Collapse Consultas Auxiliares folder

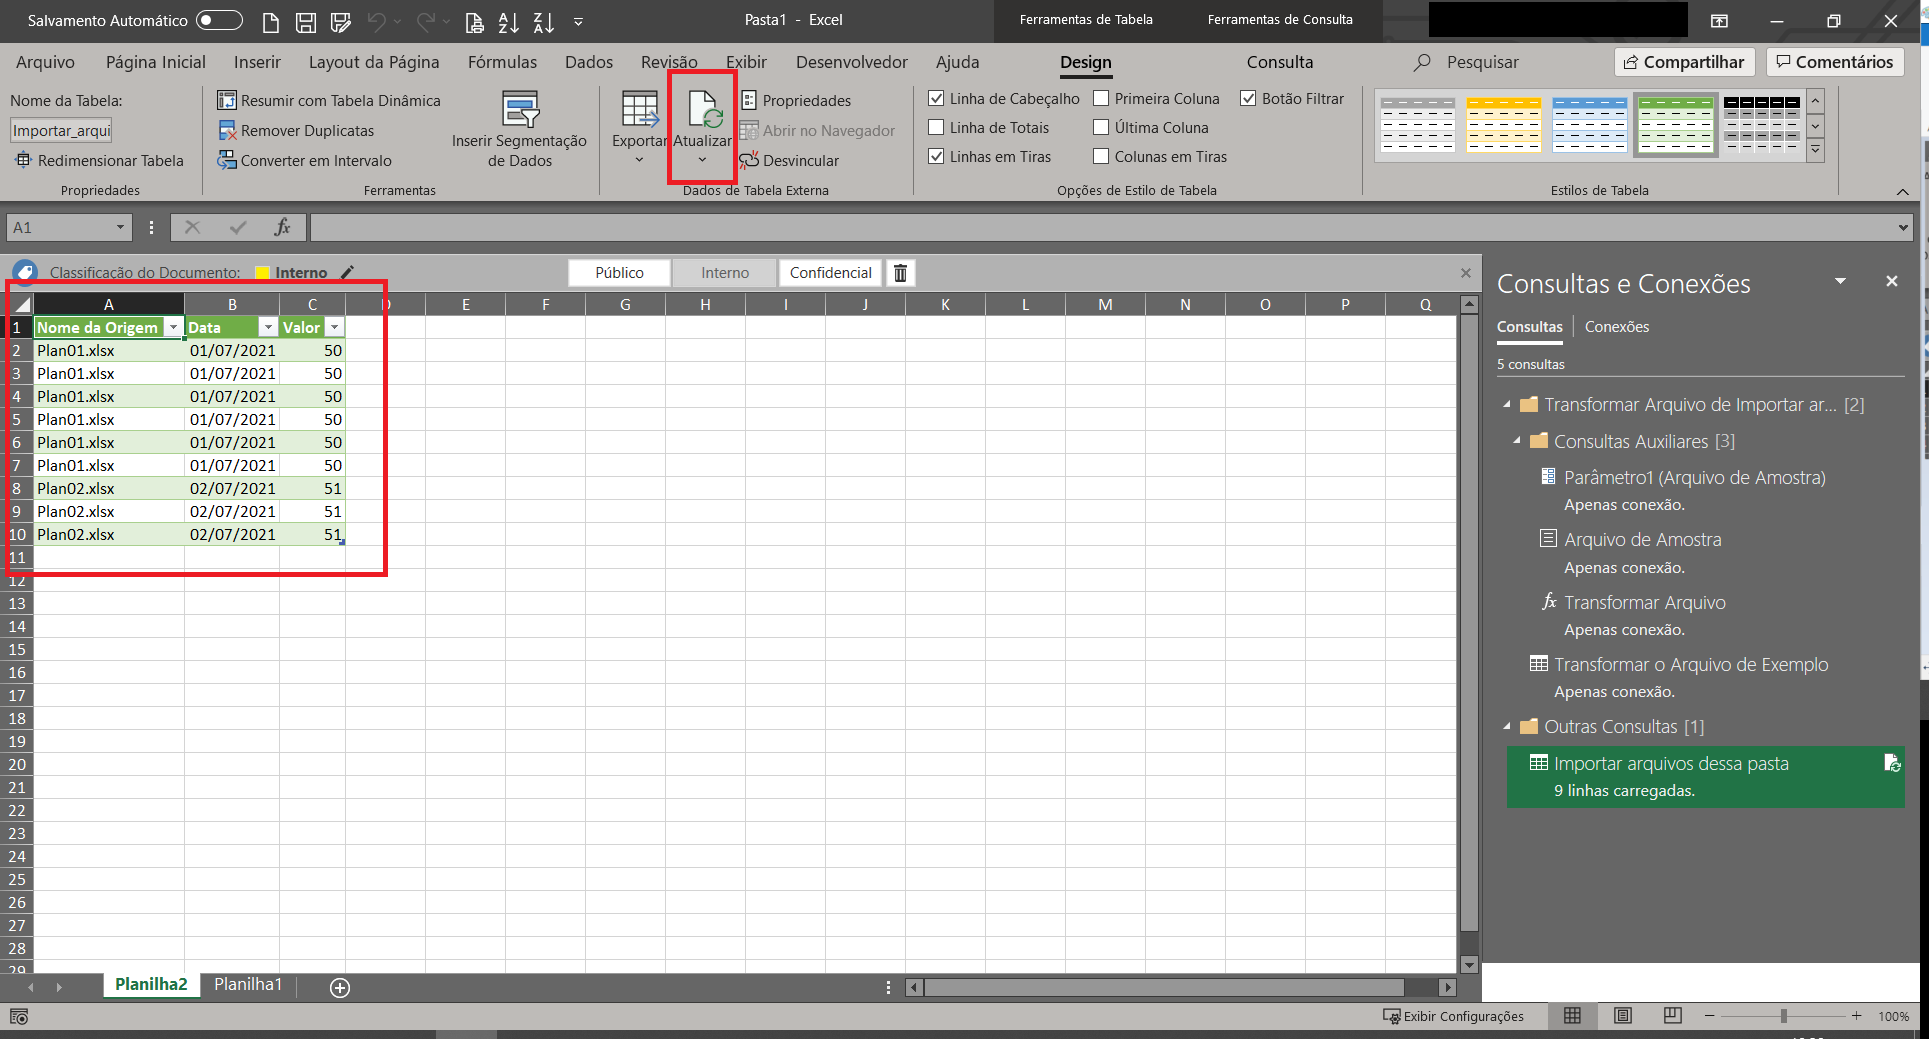tap(1517, 440)
